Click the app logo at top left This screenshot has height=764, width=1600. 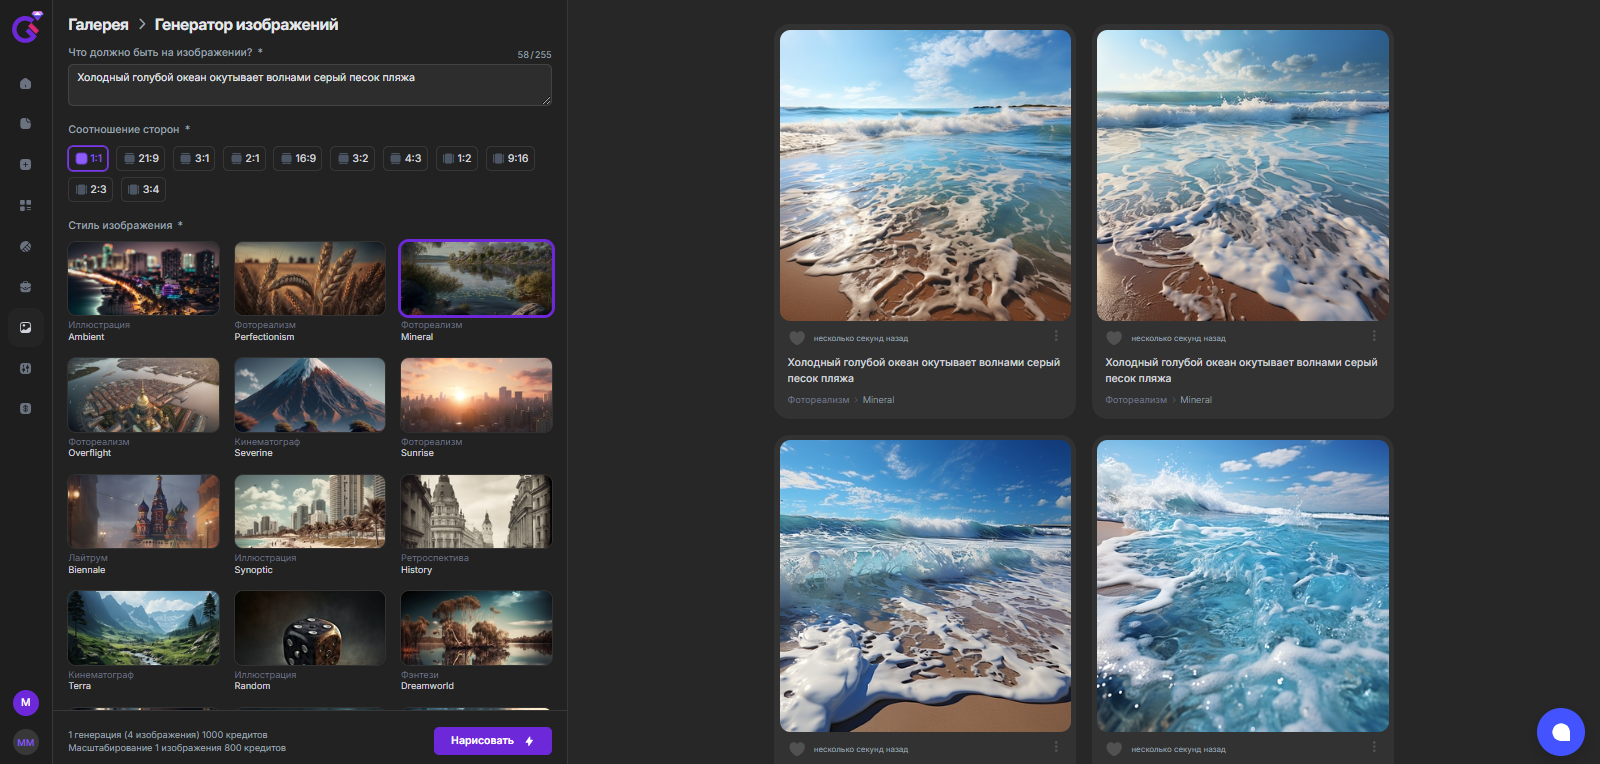(x=26, y=27)
